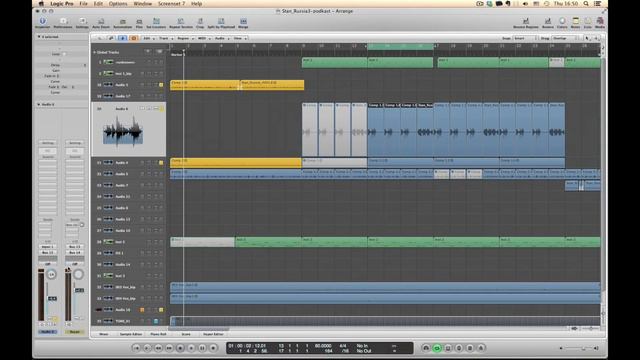Open the Notes panel from the toolbar
640x360 pixels.
pos(576,22)
